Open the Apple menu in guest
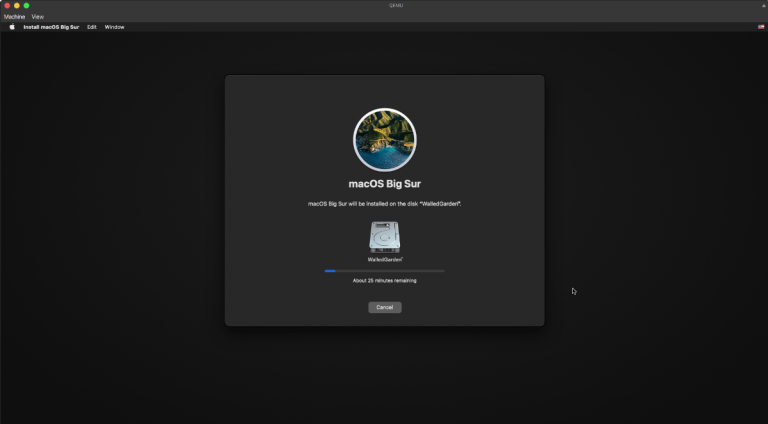Screen dimensions: 768x424 click(x=12, y=27)
